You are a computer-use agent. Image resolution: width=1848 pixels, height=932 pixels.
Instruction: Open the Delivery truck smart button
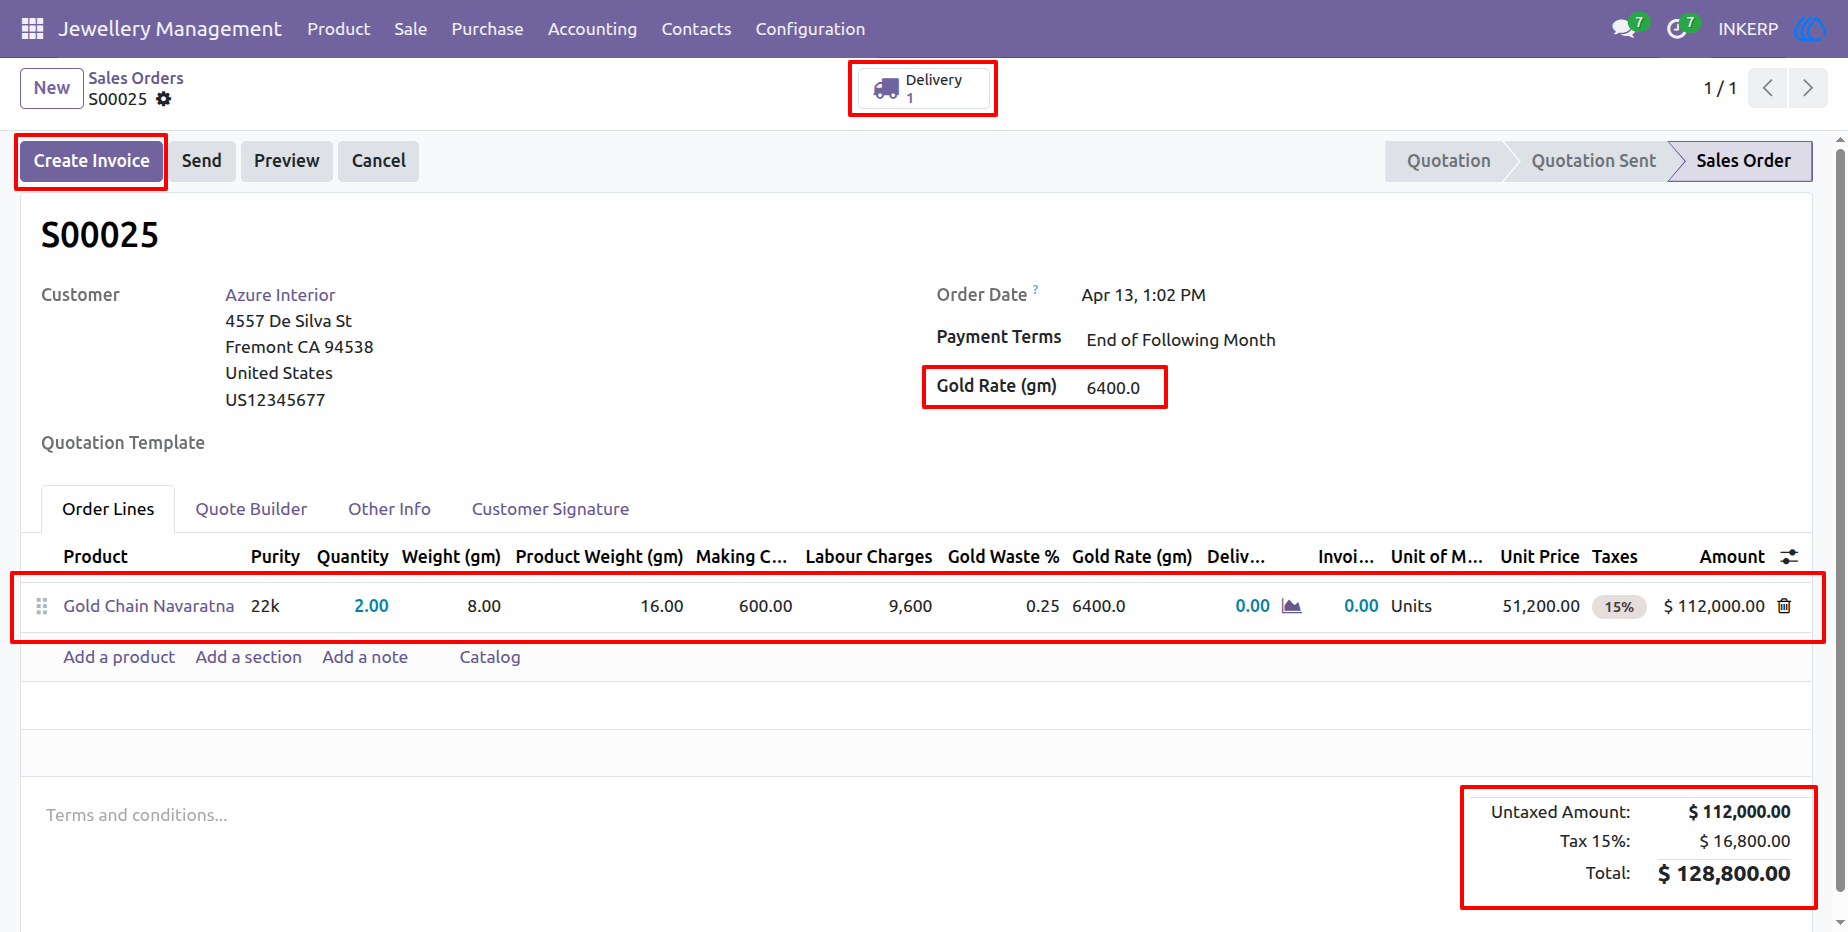[923, 89]
